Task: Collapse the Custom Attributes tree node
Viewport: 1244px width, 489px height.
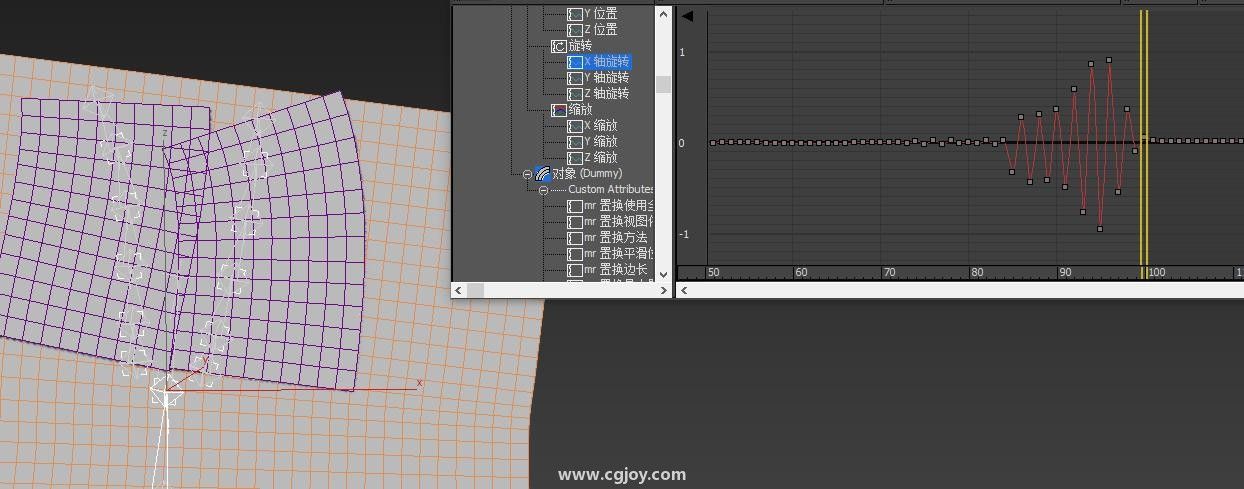Action: point(544,190)
